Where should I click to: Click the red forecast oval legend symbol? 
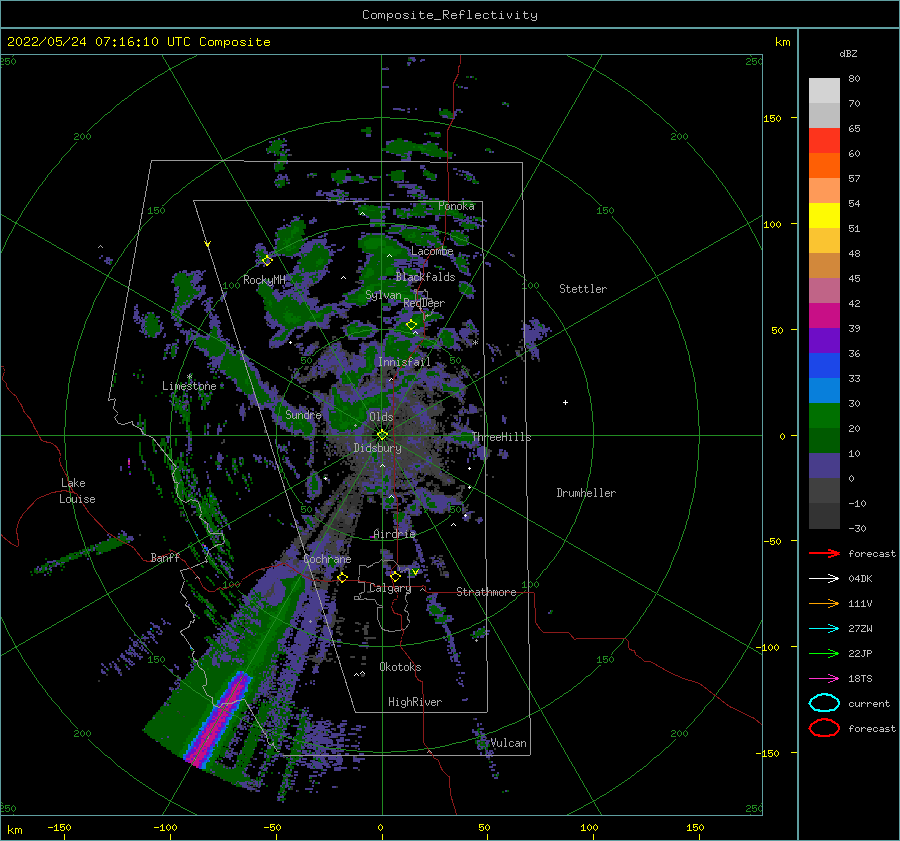pyautogui.click(x=824, y=728)
